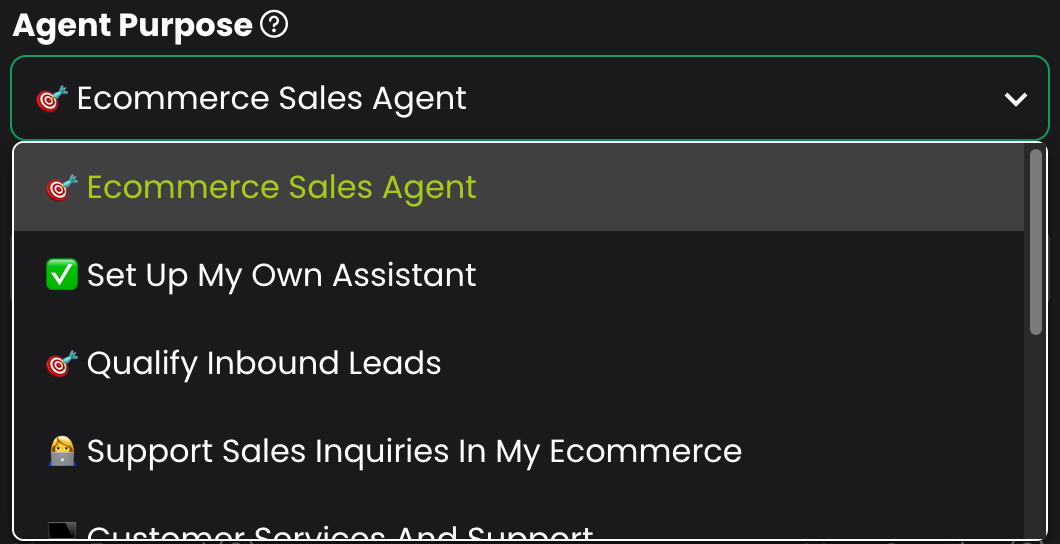Image resolution: width=1060 pixels, height=544 pixels.
Task: Click blank area right of Set Up My Own Assistant
Action: [750, 275]
